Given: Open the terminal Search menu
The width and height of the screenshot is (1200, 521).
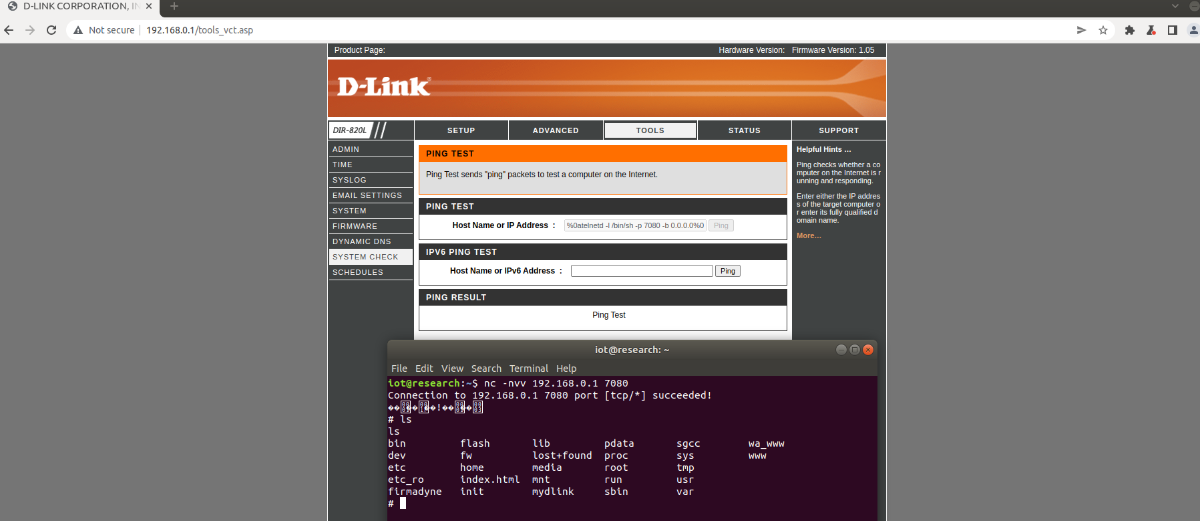Looking at the screenshot, I should pyautogui.click(x=486, y=368).
